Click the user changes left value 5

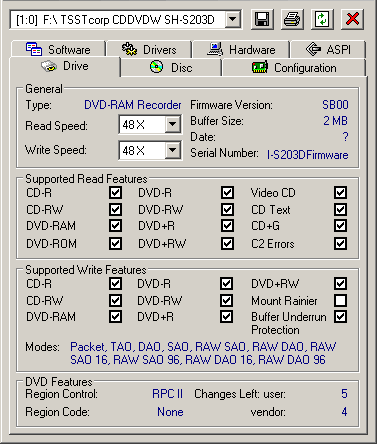(344, 394)
